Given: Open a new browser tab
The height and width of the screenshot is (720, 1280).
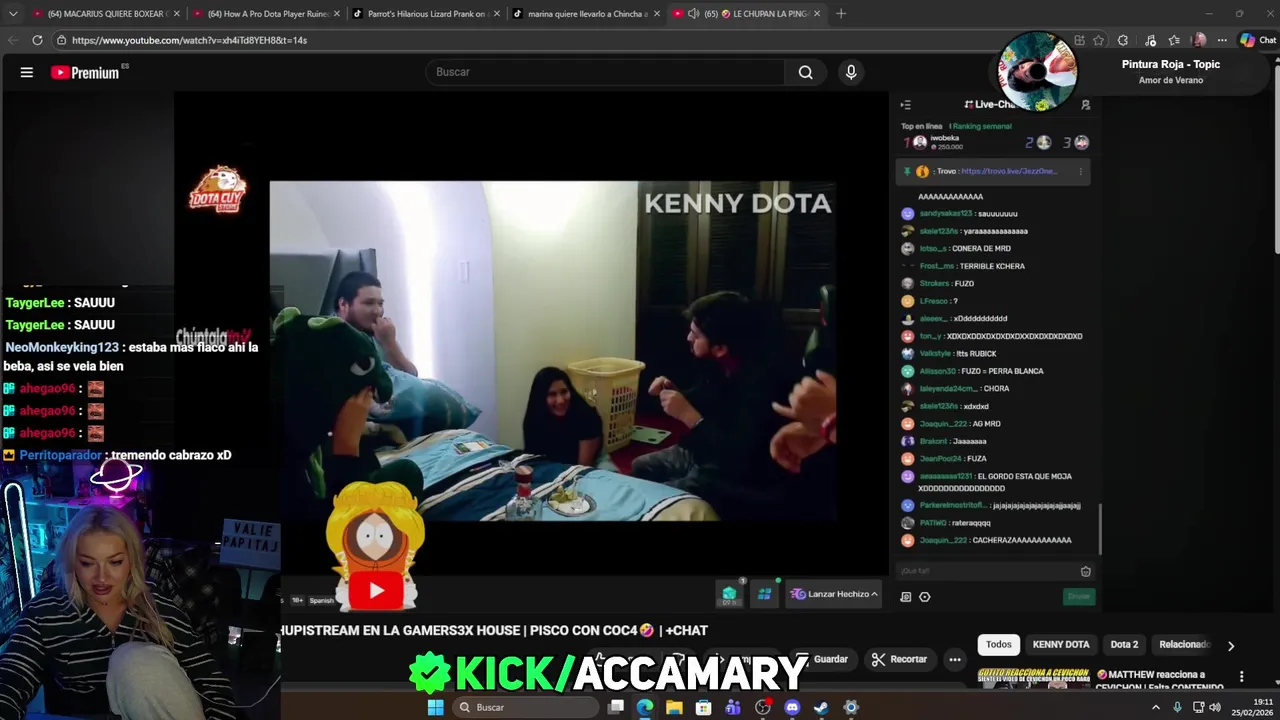Looking at the screenshot, I should pos(841,13).
